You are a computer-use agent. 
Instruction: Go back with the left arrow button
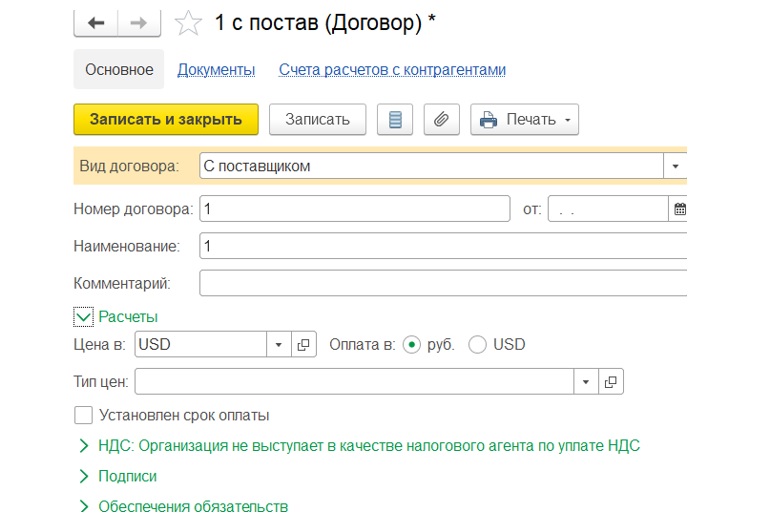tap(96, 23)
